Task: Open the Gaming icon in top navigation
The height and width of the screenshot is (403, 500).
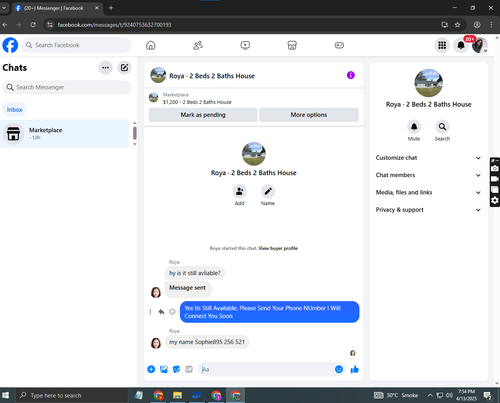Action: [339, 45]
